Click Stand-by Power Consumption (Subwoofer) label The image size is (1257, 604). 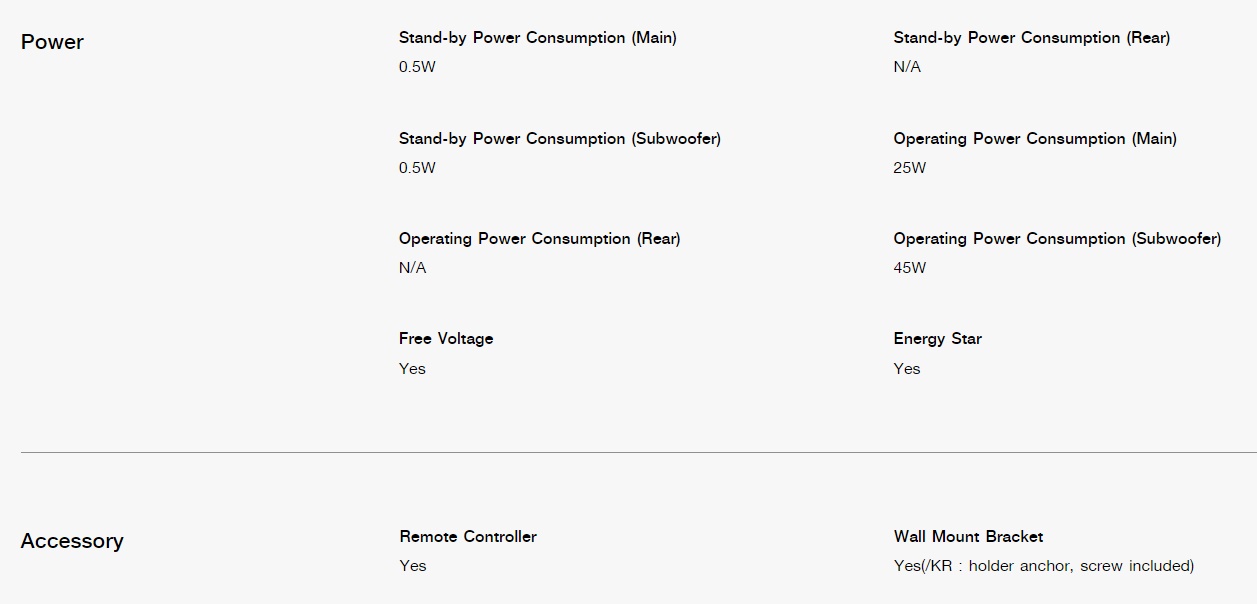point(560,139)
